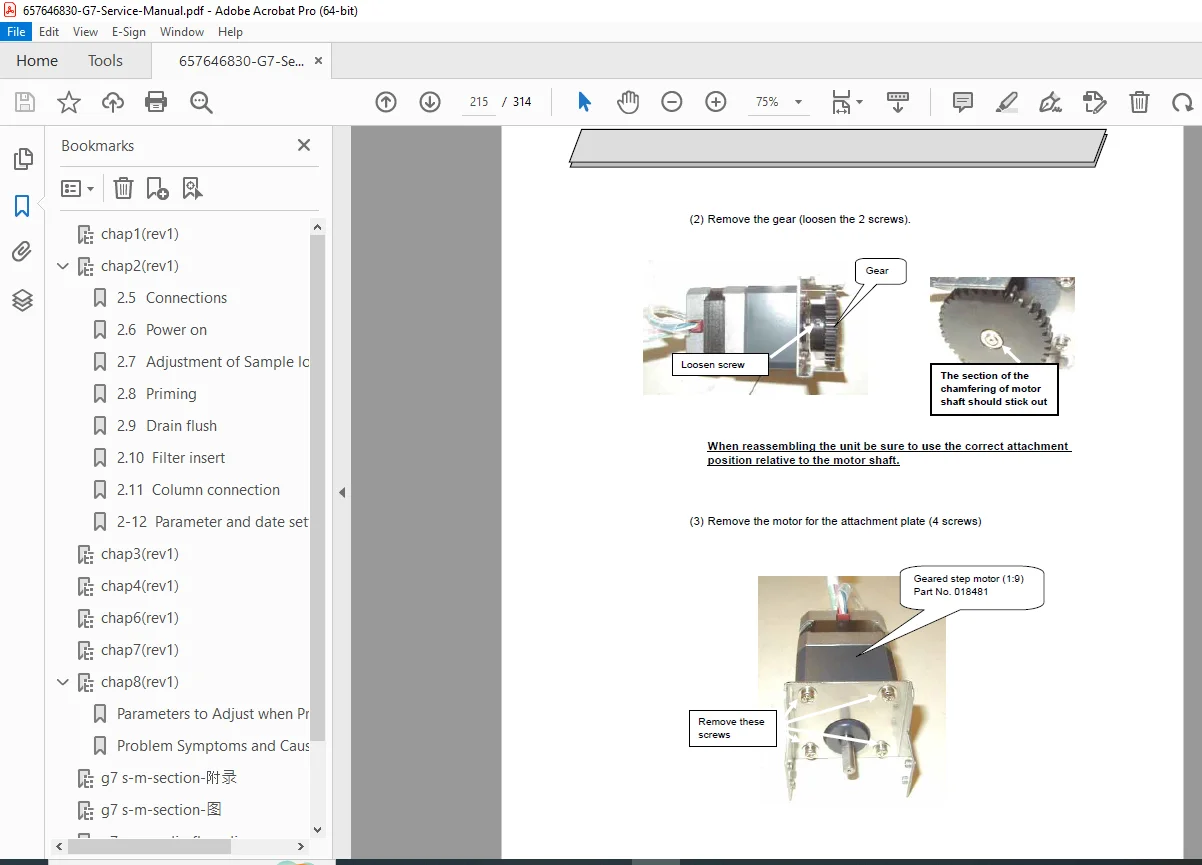Activate the selection arrow tool
The height and width of the screenshot is (865, 1202).
[x=585, y=102]
